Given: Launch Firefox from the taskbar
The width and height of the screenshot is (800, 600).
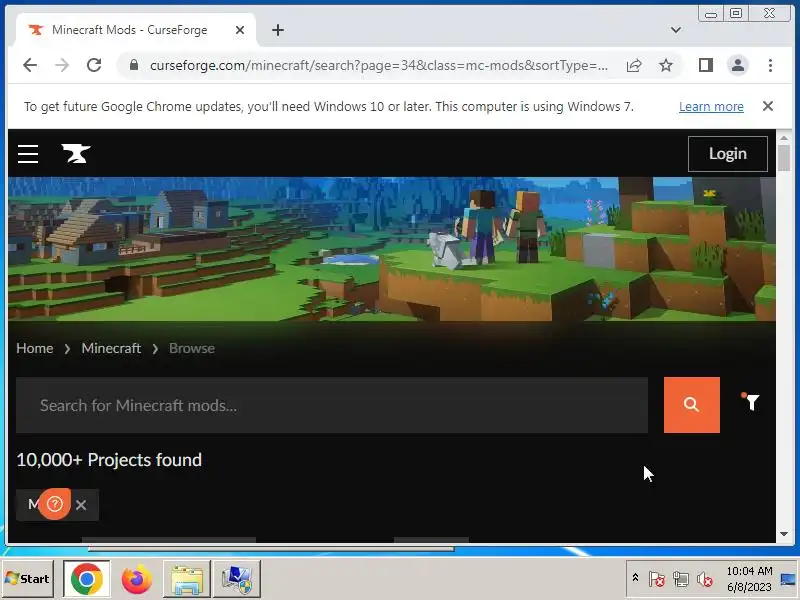Looking at the screenshot, I should click(x=136, y=579).
